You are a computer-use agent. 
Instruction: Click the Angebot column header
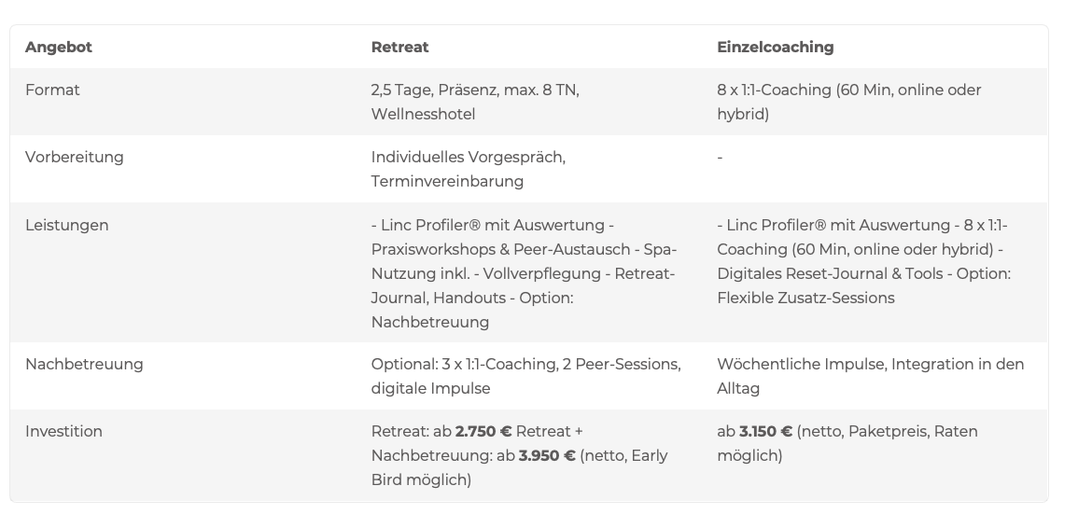pyautogui.click(x=58, y=47)
